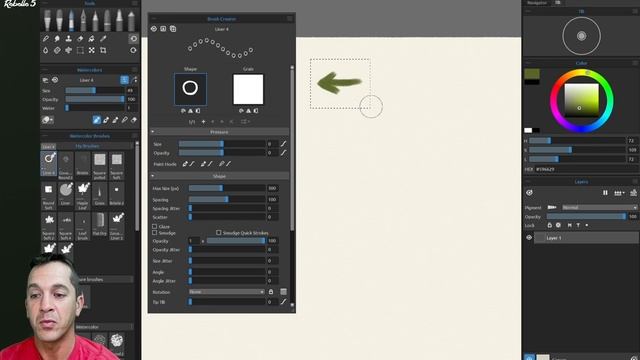
Task: Open the curve editor for Tip Tilt
Action: 283,302
